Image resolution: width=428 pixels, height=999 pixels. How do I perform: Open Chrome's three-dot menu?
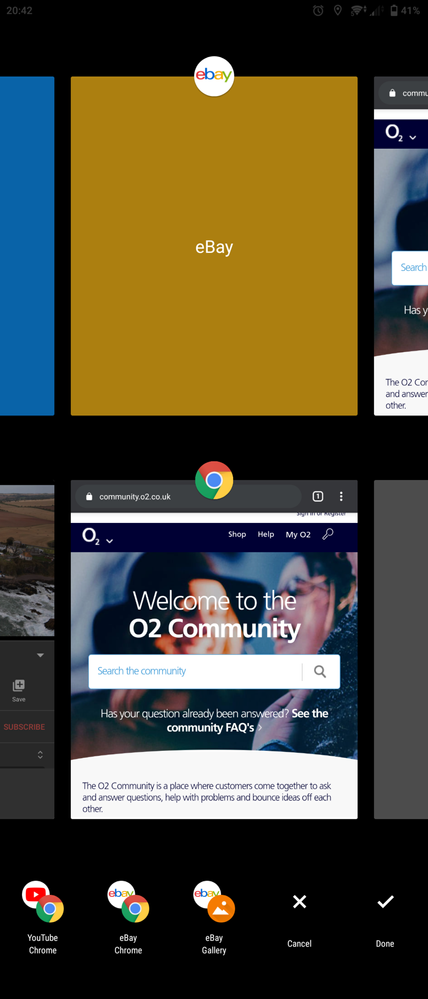click(x=341, y=496)
